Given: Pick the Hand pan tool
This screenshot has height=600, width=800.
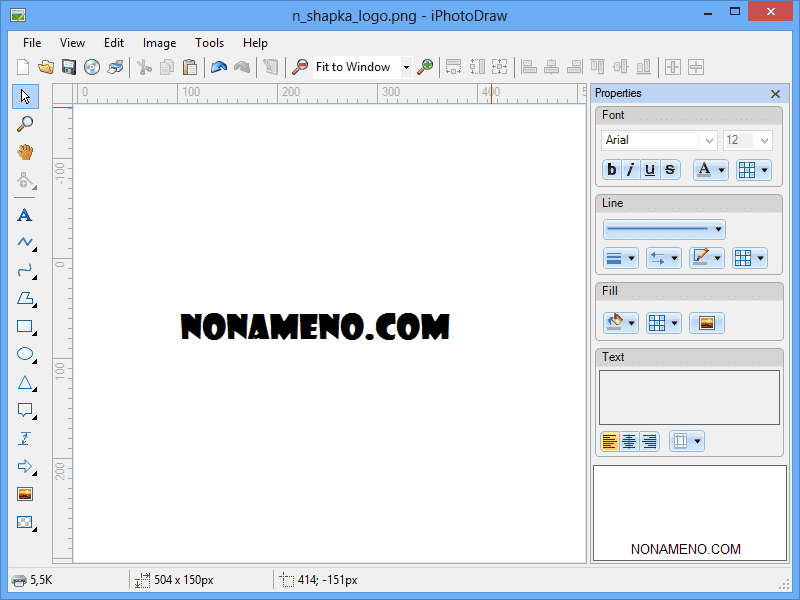Looking at the screenshot, I should pos(25,152).
